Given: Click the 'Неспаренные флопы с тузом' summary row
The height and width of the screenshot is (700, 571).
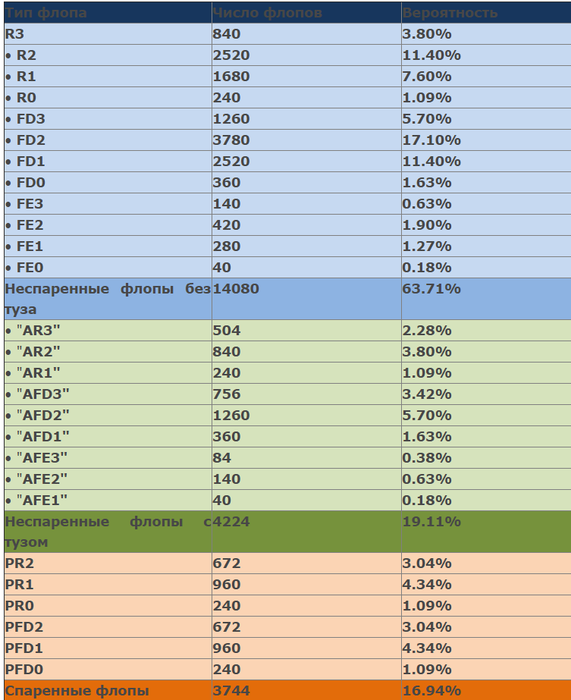Looking at the screenshot, I should coord(288,532).
